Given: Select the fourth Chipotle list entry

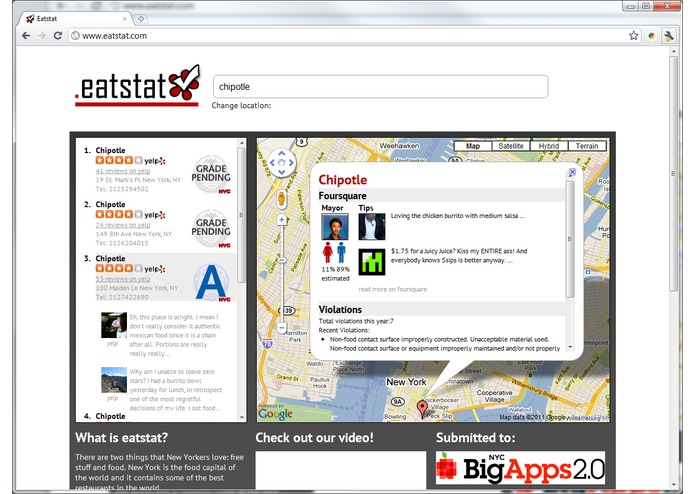Looking at the screenshot, I should 110,416.
